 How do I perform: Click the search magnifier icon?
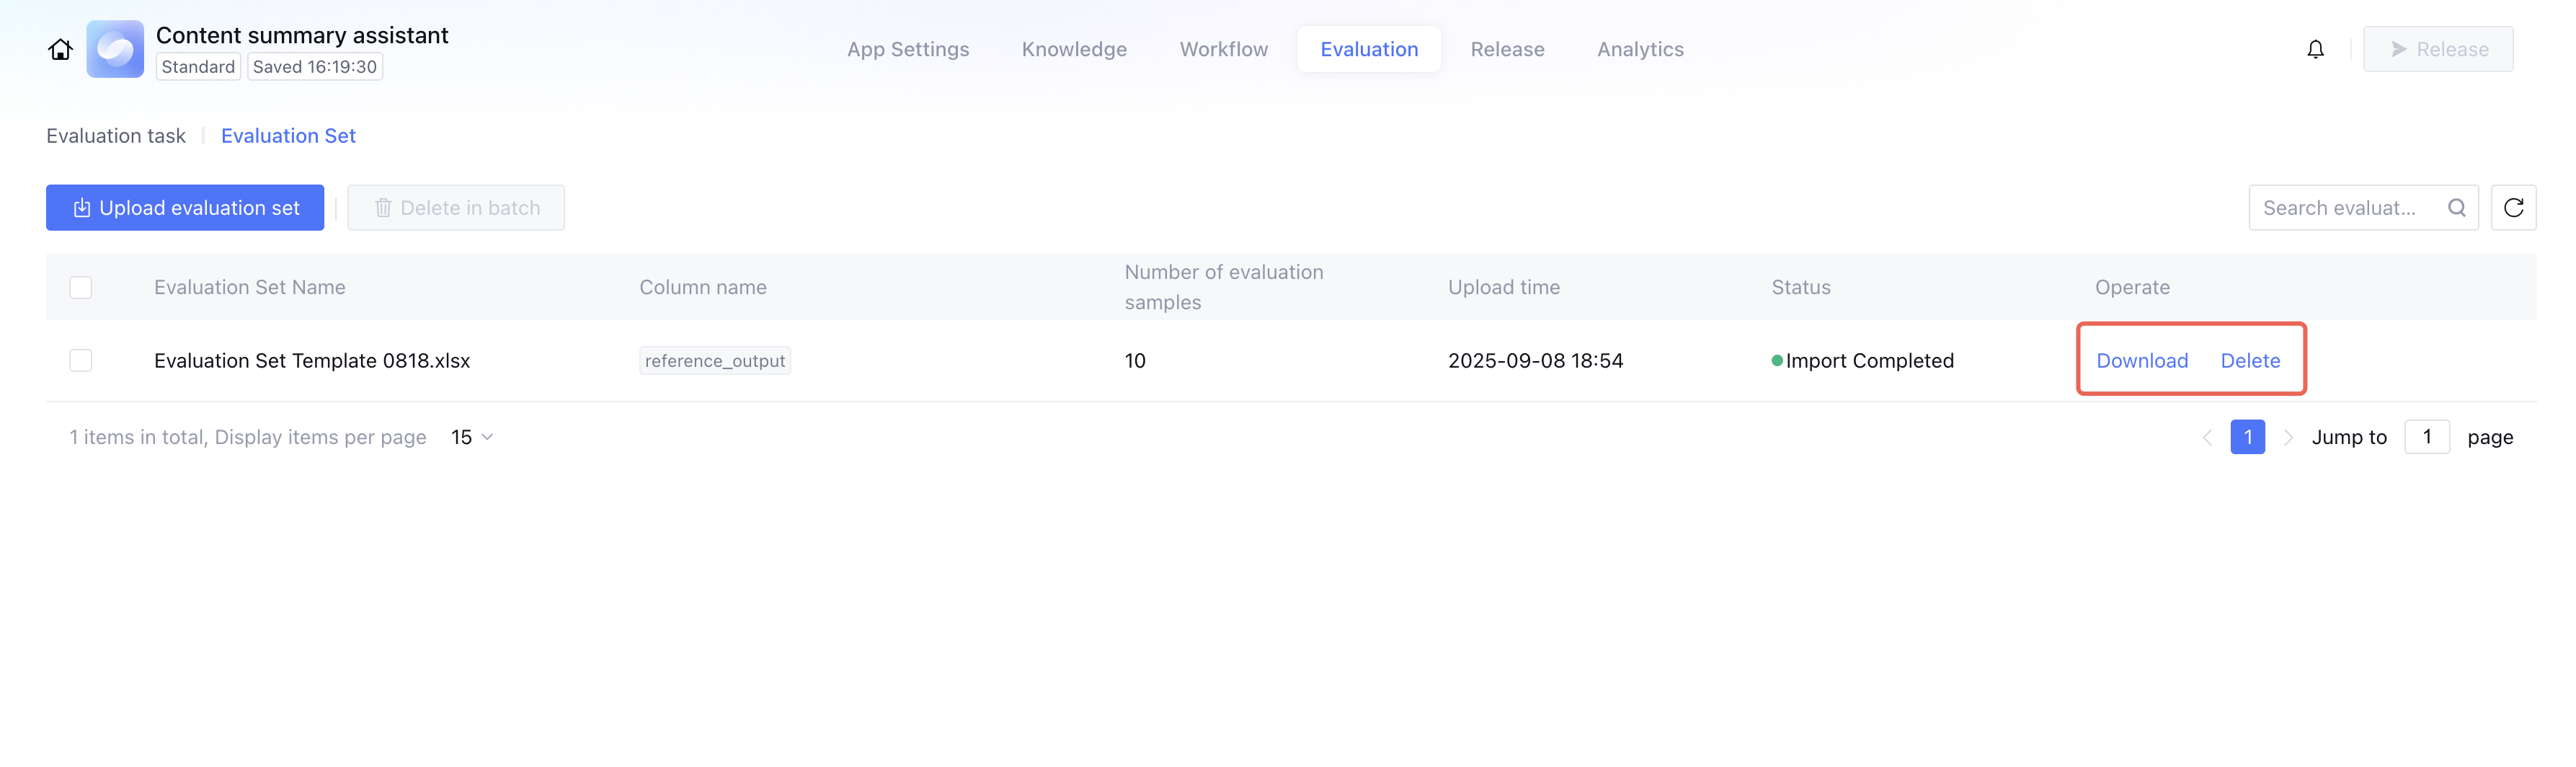tap(2456, 208)
